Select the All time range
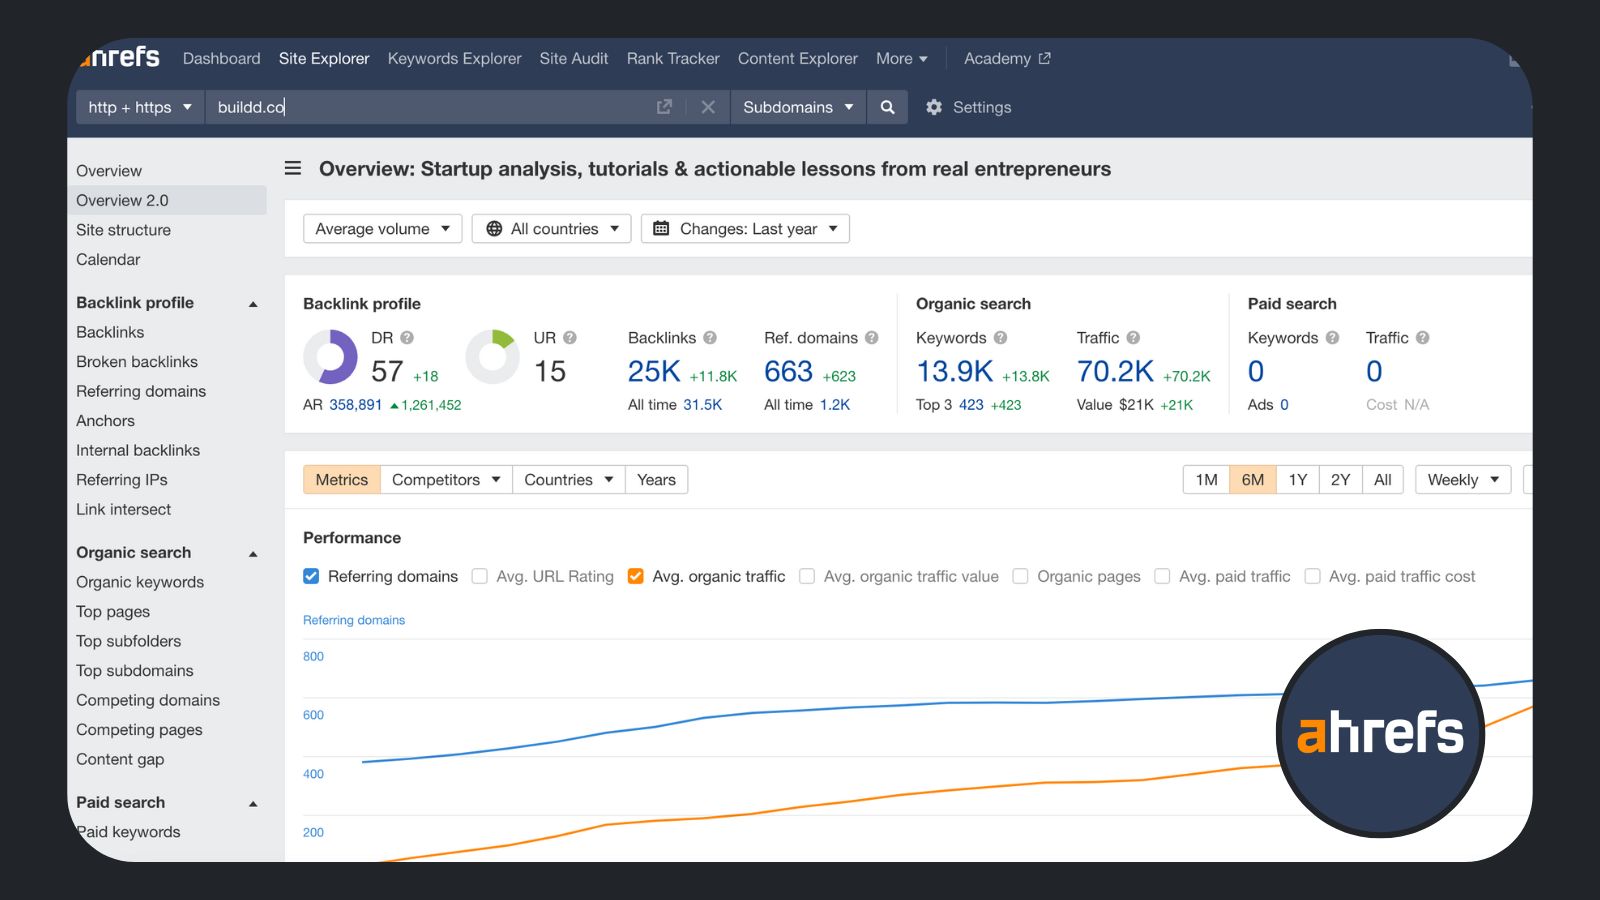1600x900 pixels. pyautogui.click(x=1382, y=480)
